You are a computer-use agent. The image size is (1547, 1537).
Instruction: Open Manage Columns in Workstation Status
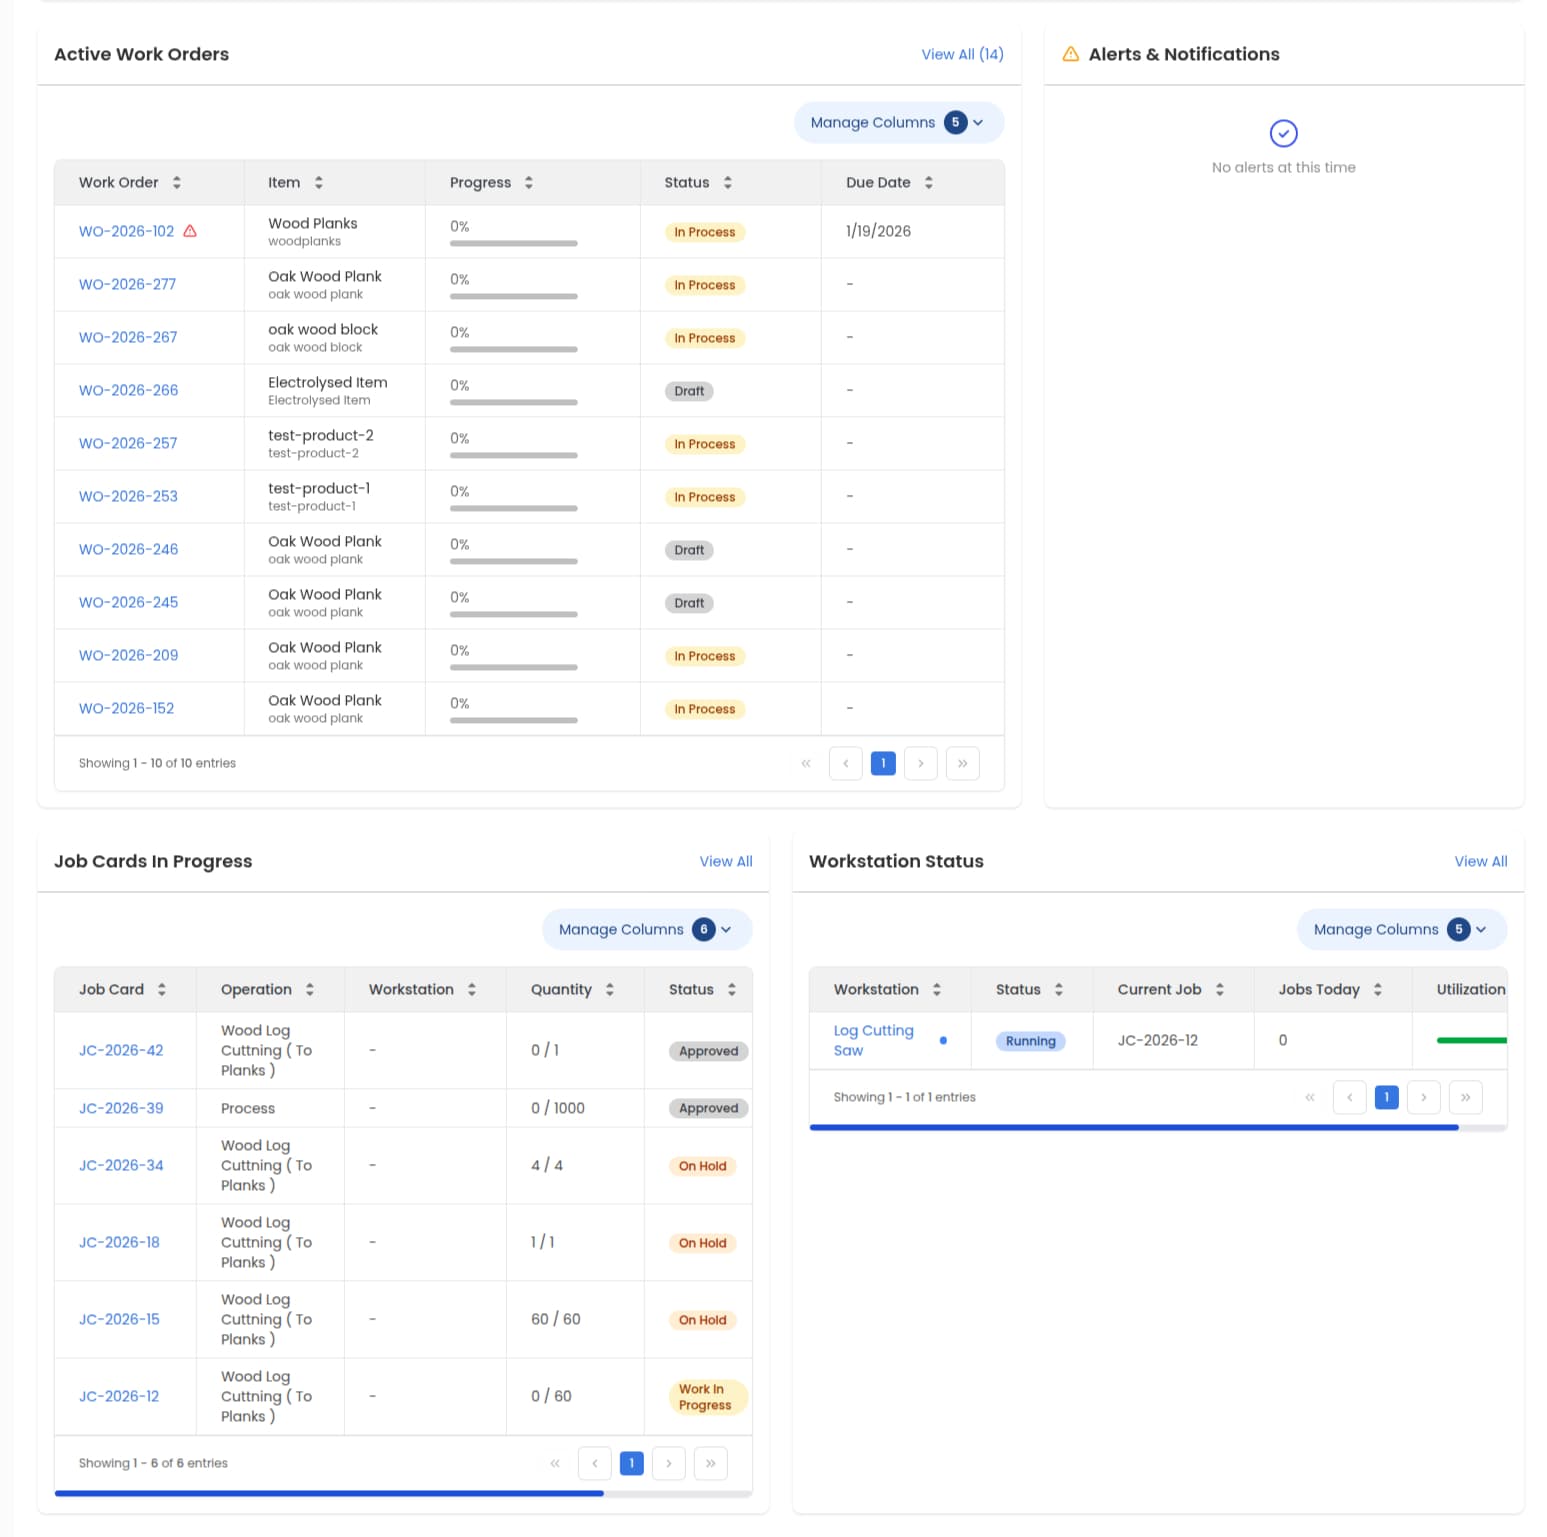(x=1400, y=929)
